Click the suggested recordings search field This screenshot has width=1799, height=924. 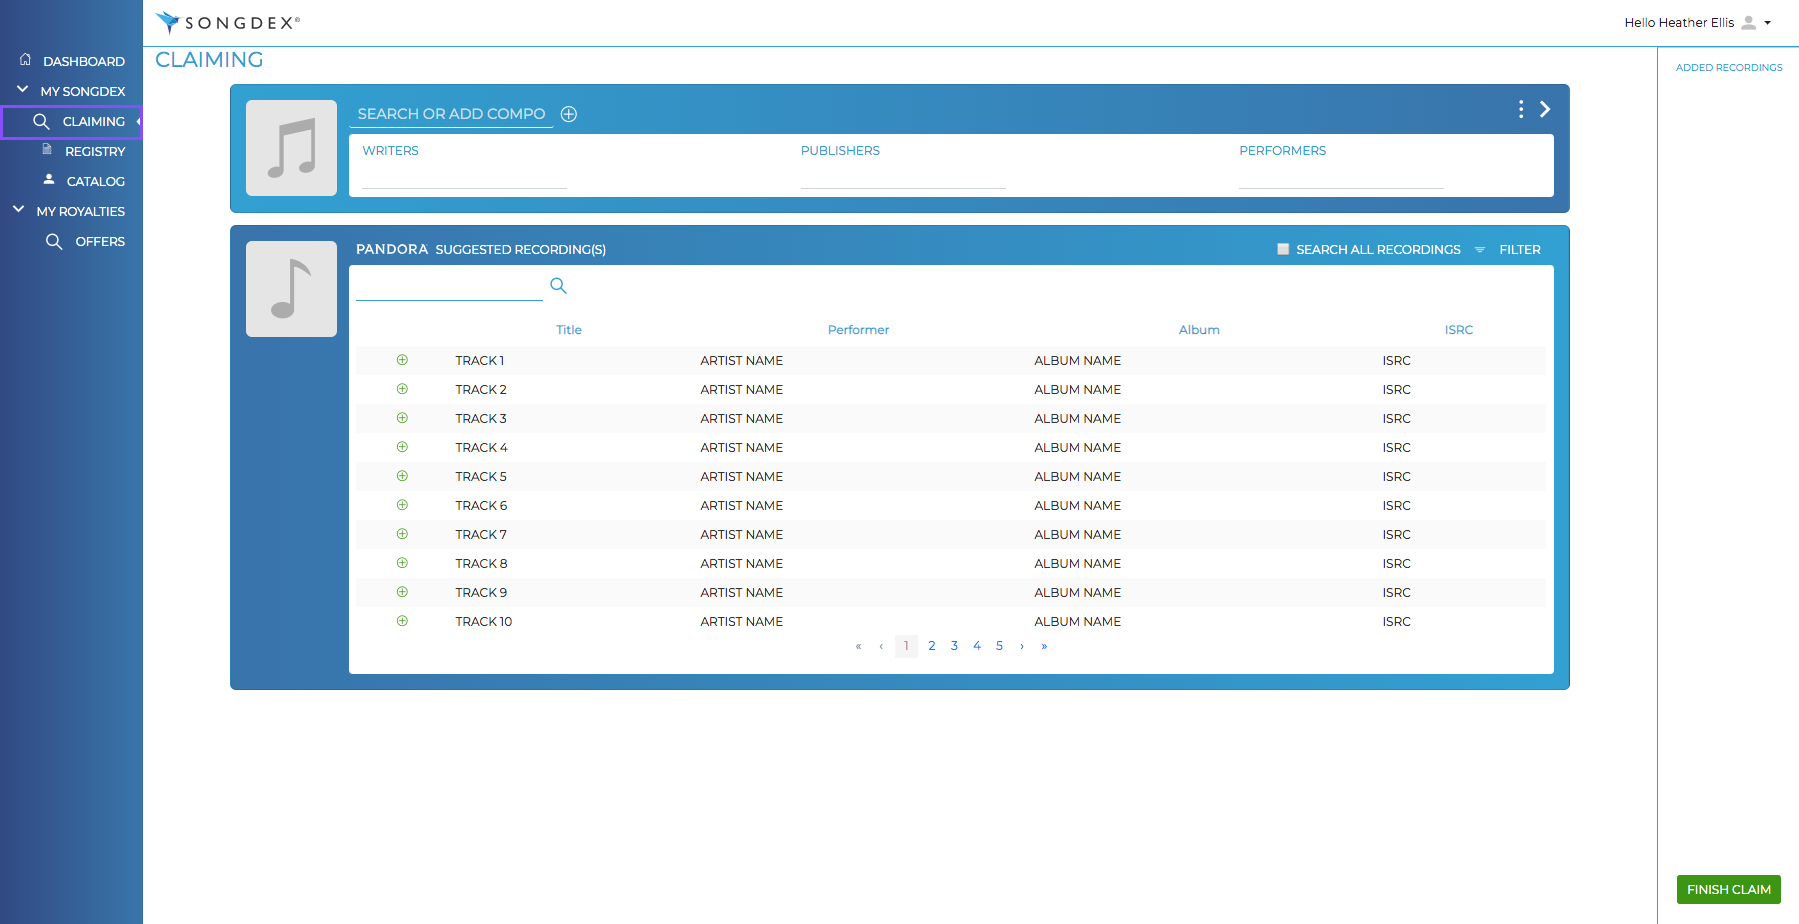[x=449, y=286]
